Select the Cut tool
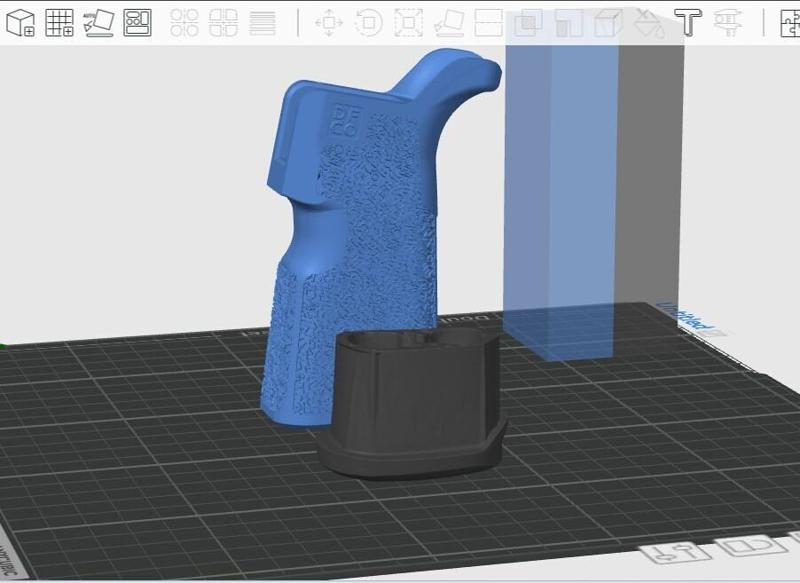The height and width of the screenshot is (583, 800). coord(489,23)
